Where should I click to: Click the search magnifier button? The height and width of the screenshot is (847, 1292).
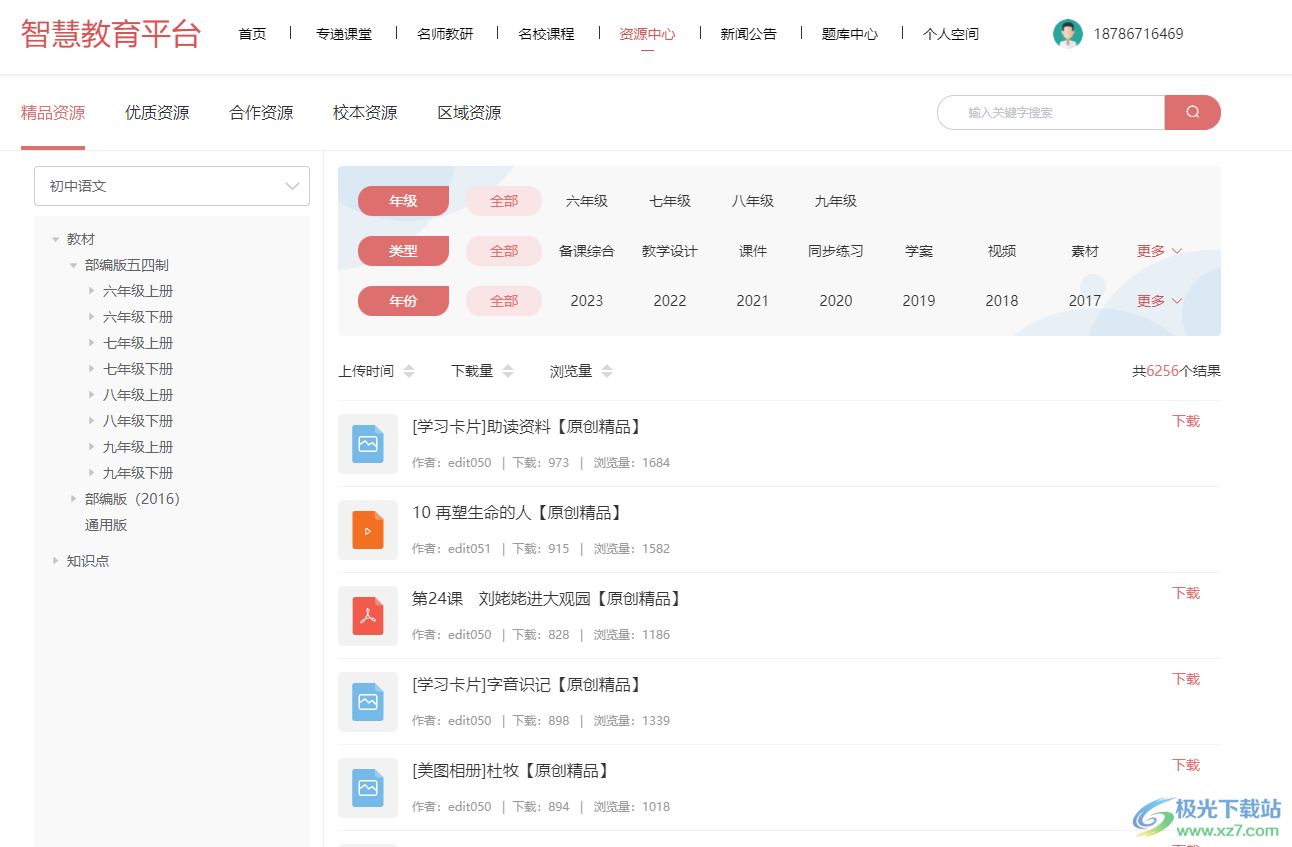[x=1192, y=112]
